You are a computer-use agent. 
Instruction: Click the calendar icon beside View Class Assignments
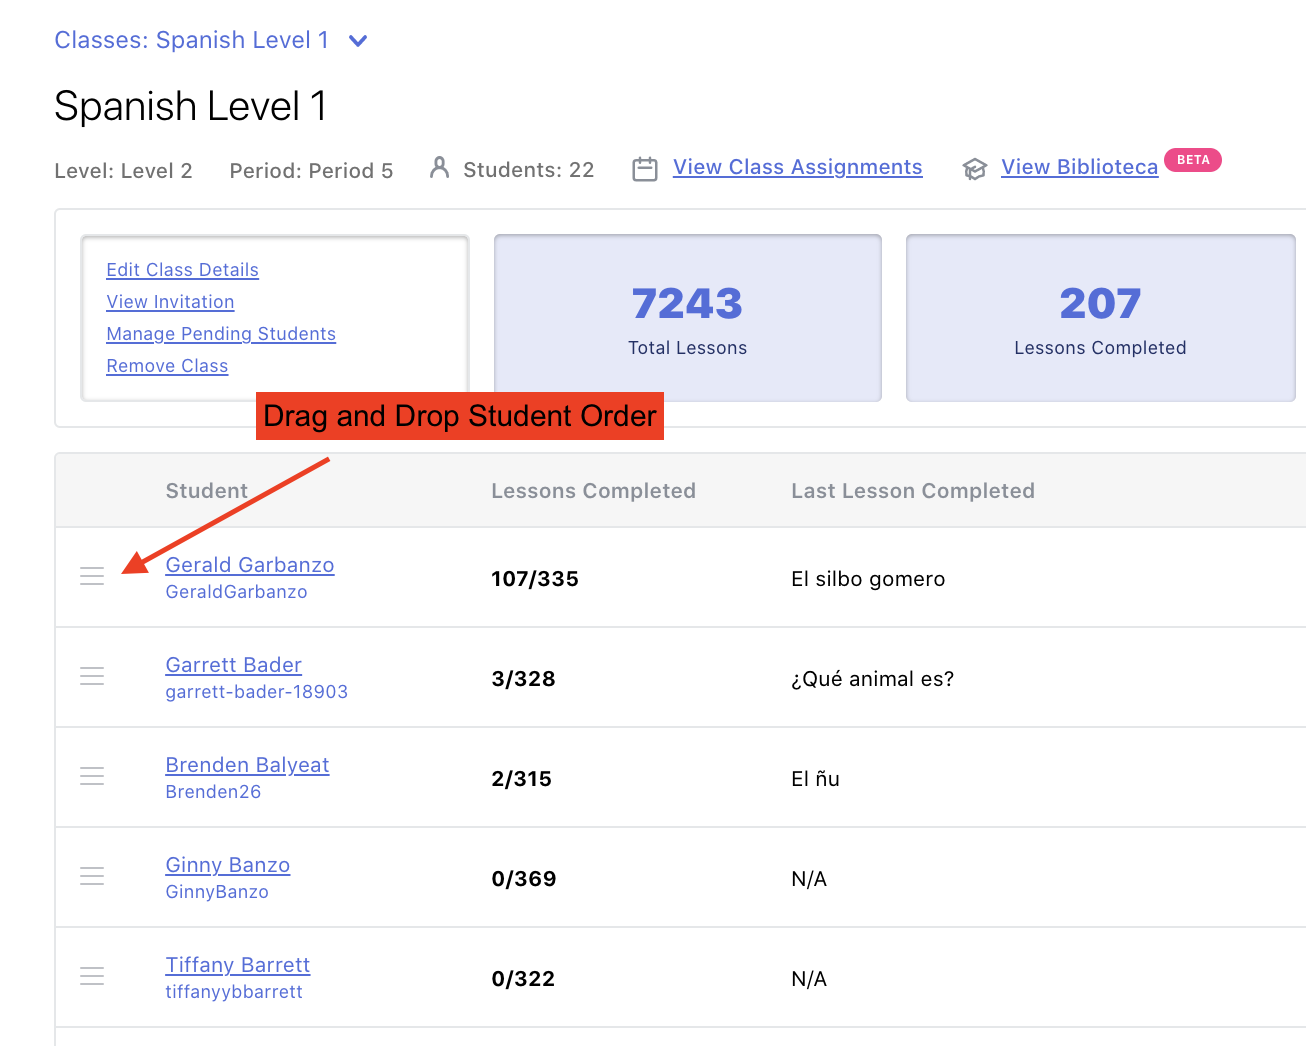645,169
